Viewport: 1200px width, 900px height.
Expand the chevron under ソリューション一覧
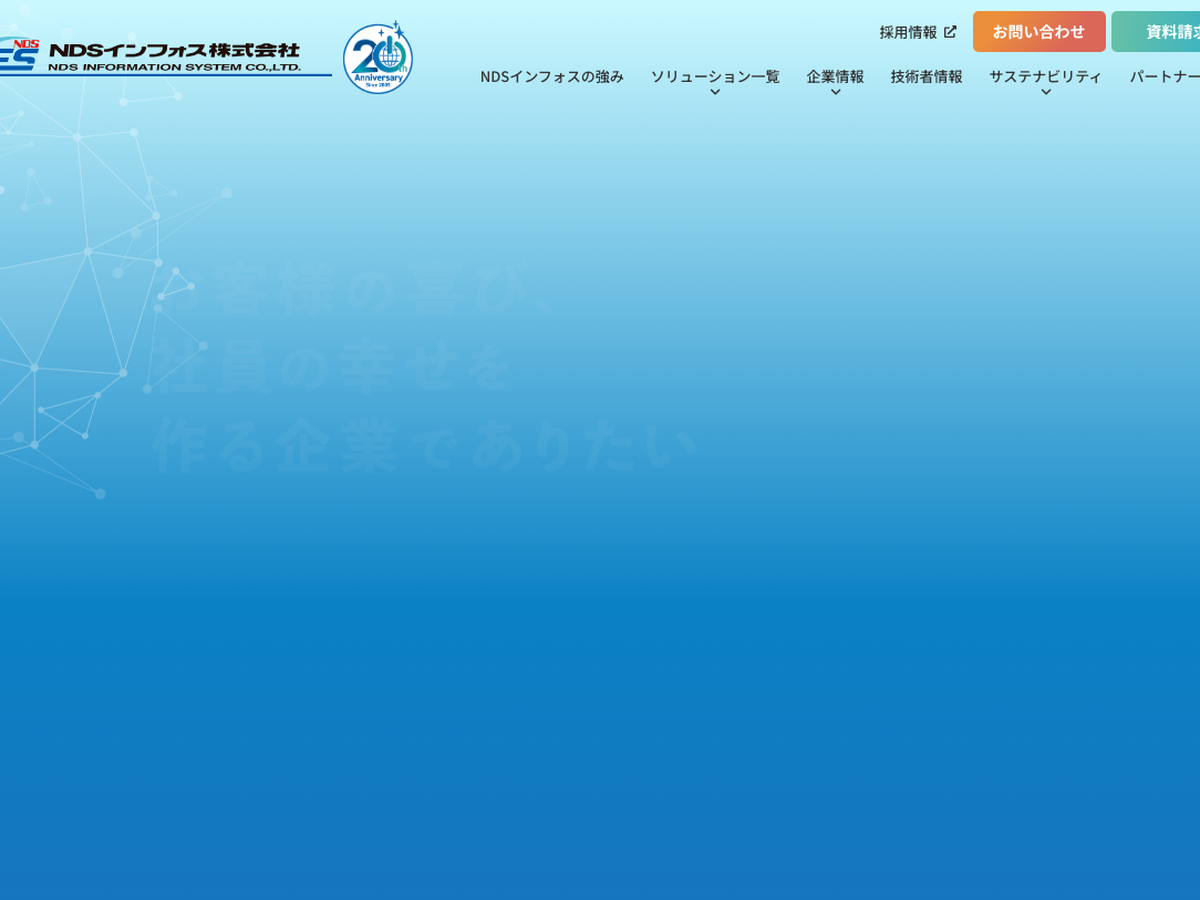(x=715, y=93)
